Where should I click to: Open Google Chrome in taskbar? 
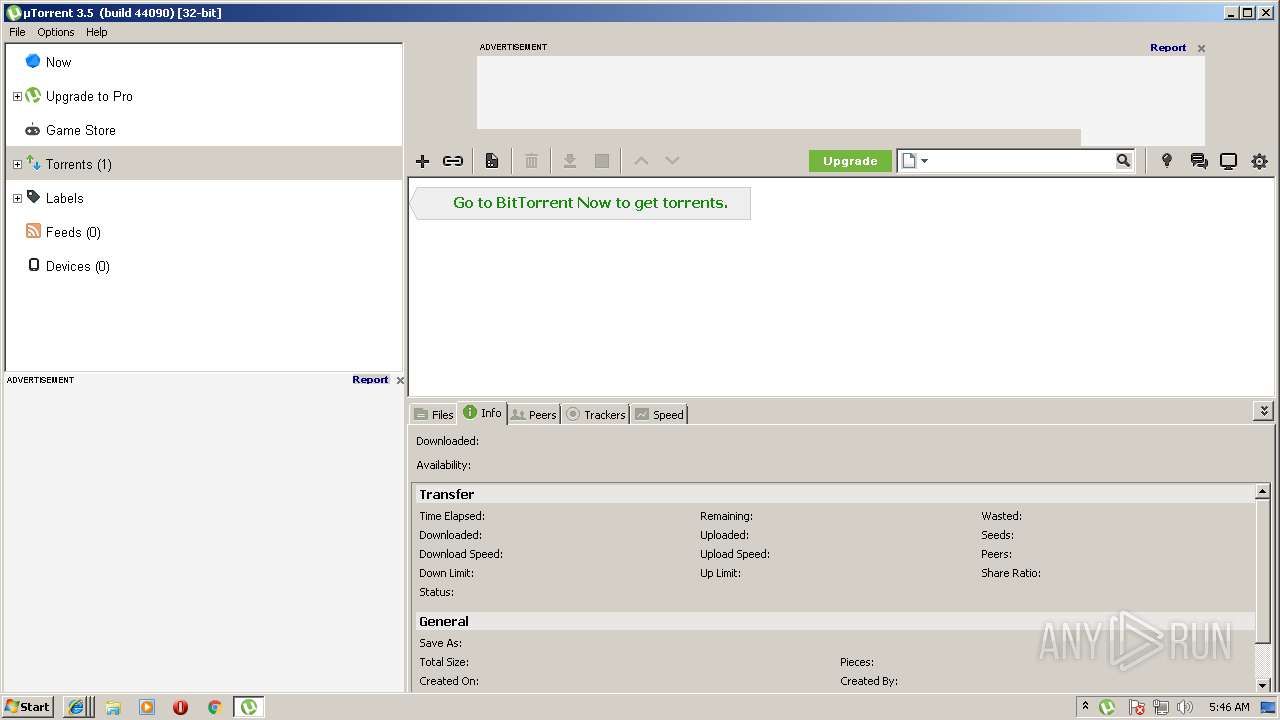(x=214, y=707)
